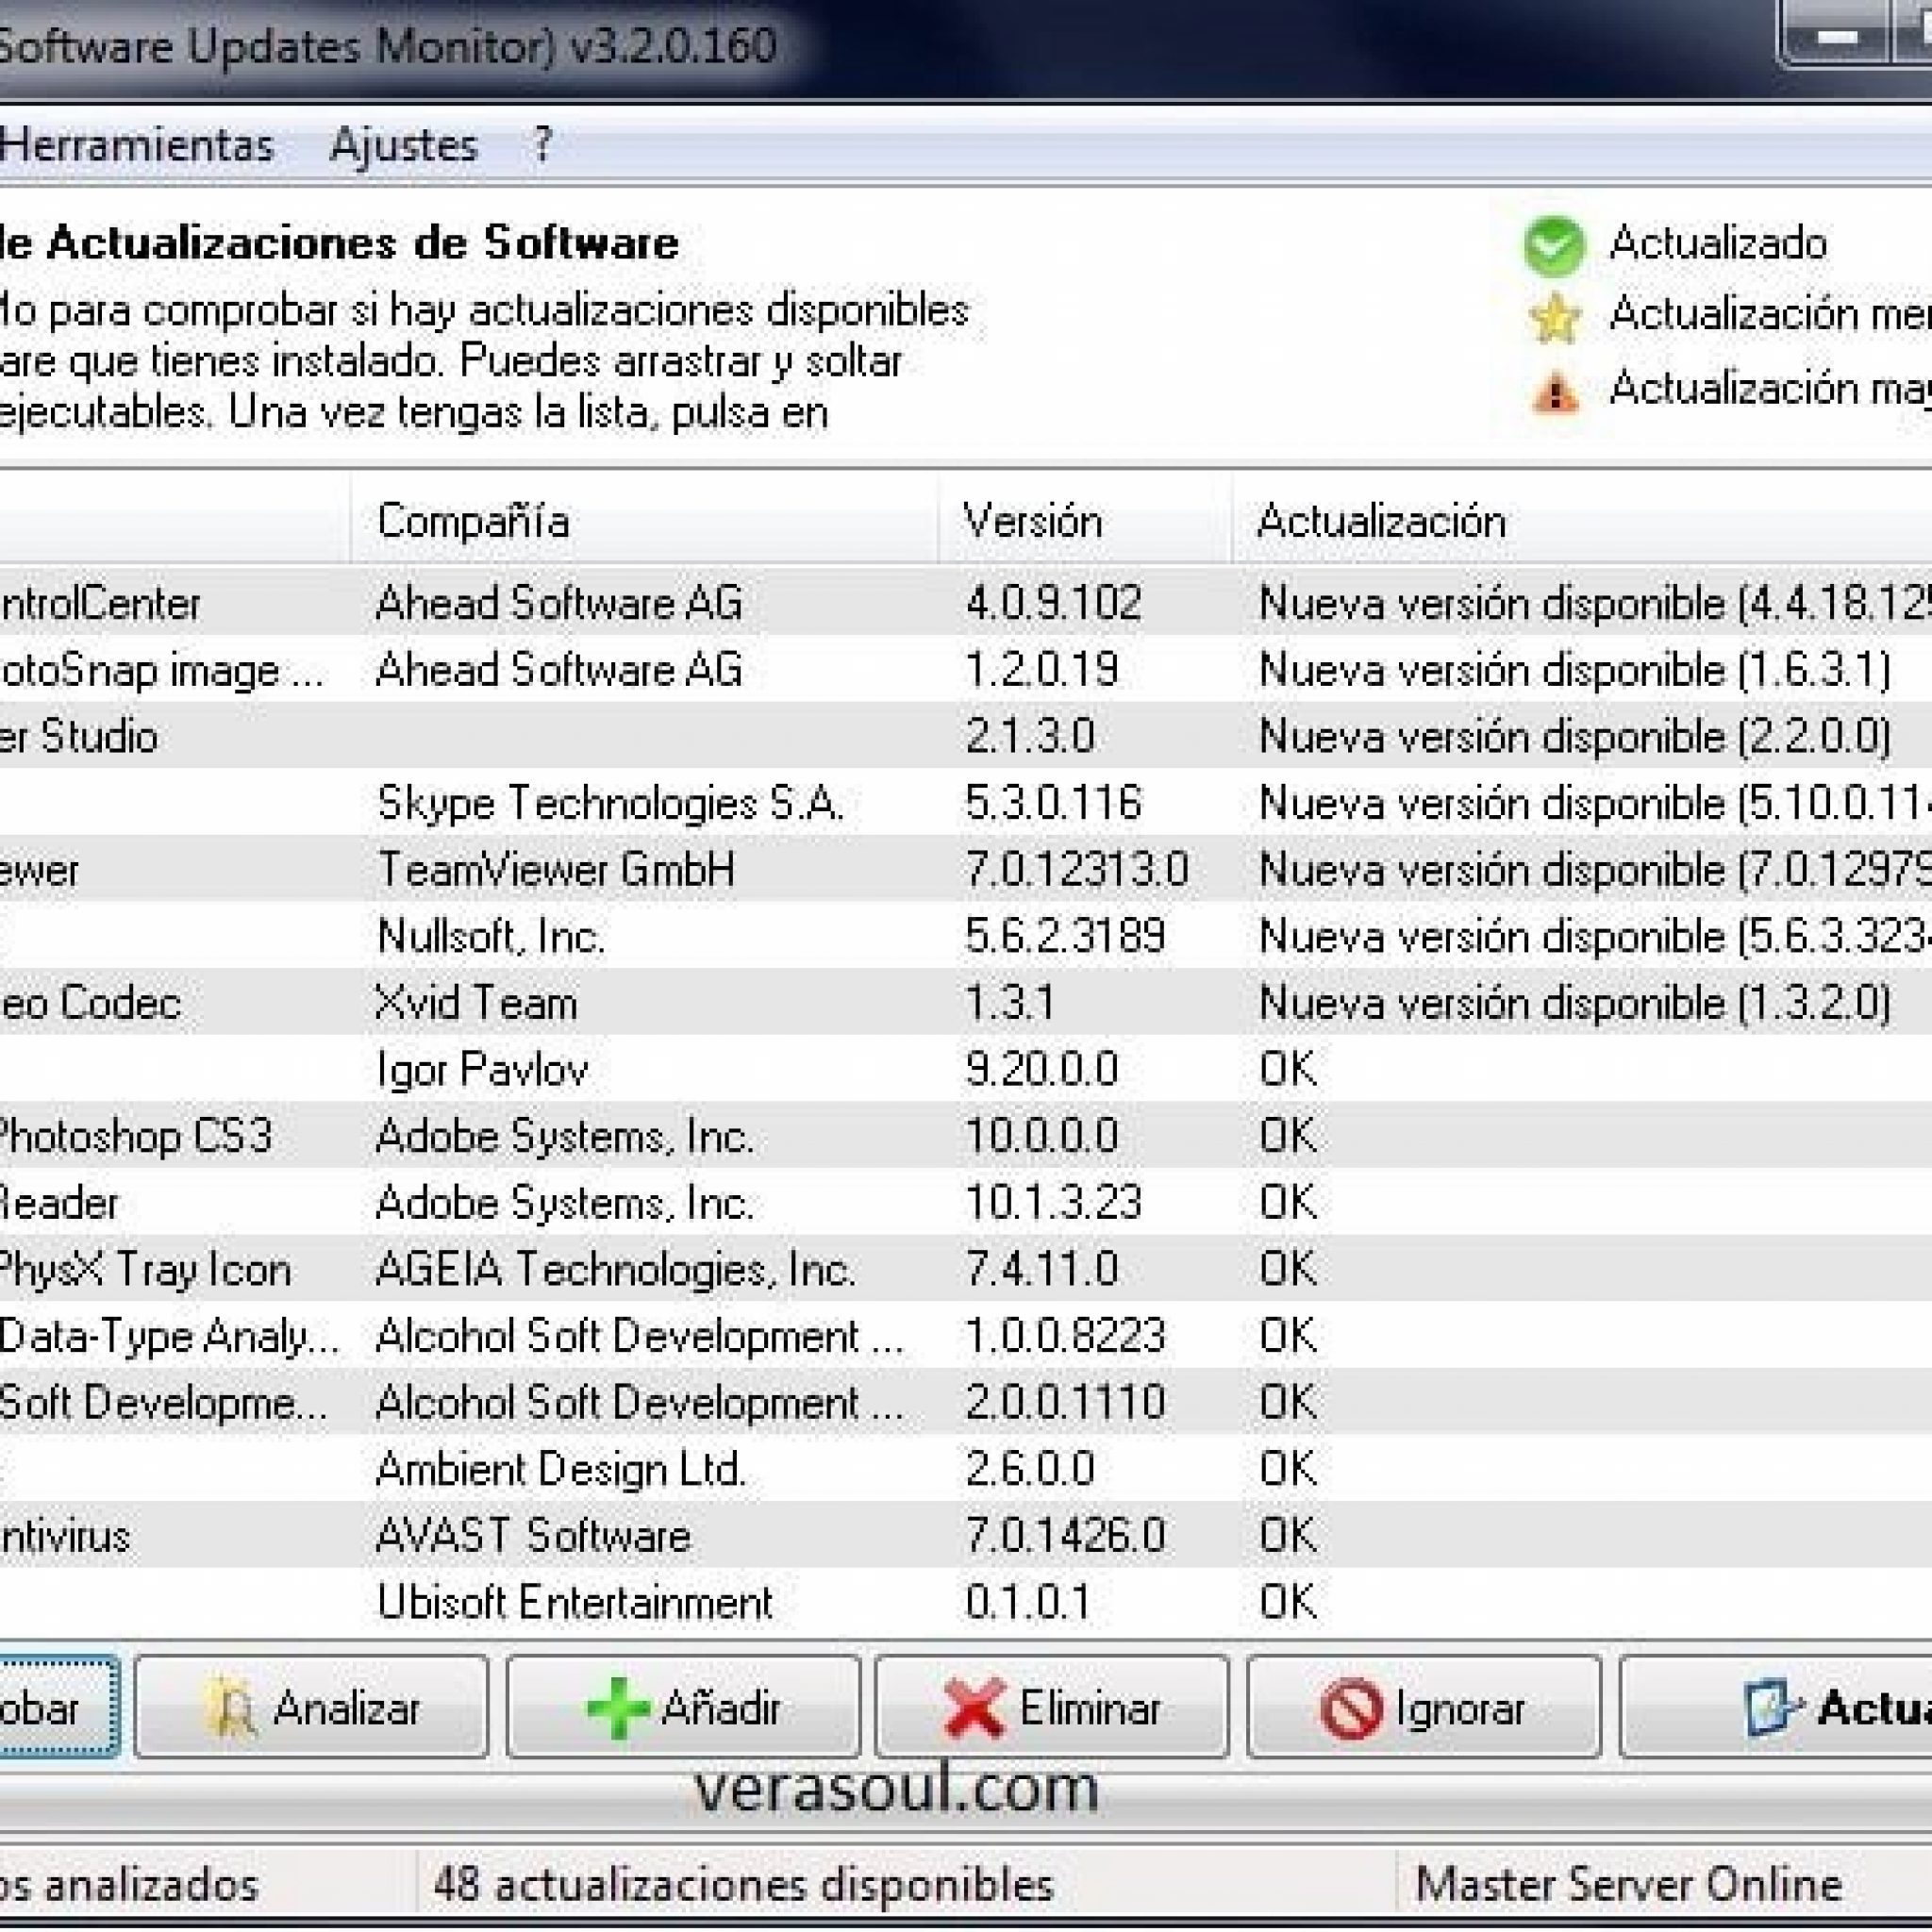The width and height of the screenshot is (1932, 1932).
Task: Click the orange warning major update icon
Action: coord(1555,391)
